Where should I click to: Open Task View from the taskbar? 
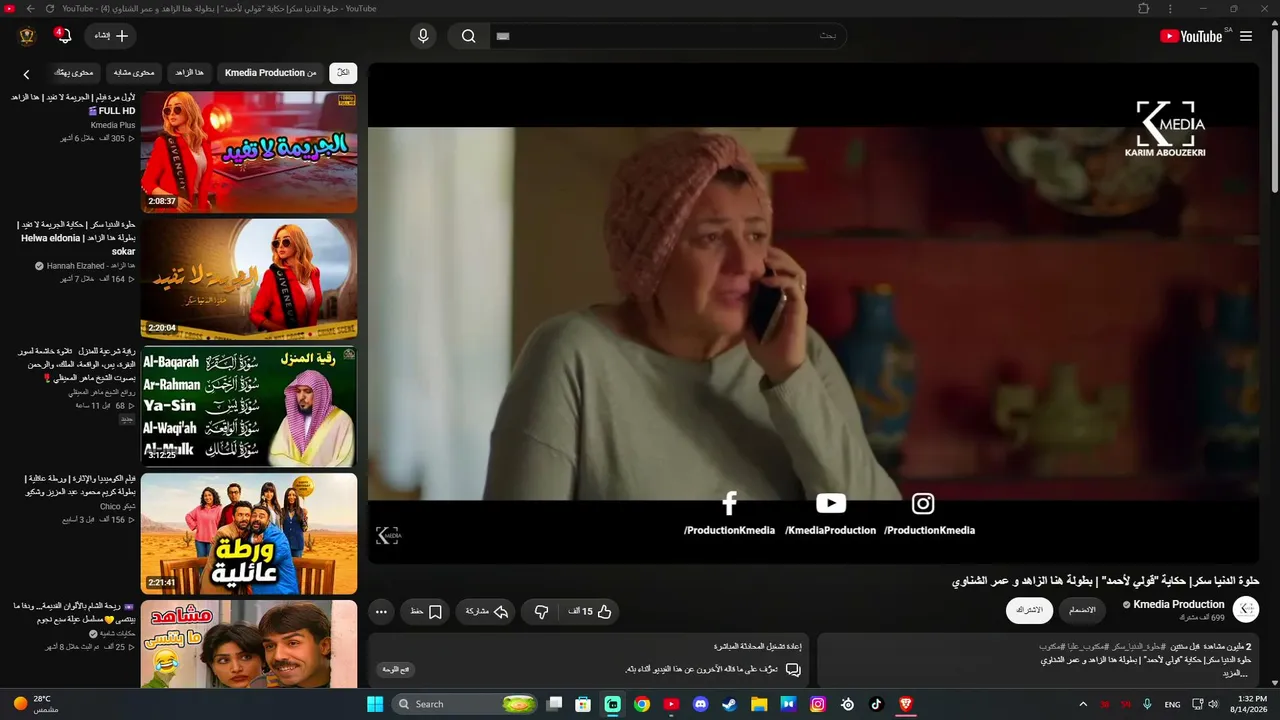[x=554, y=704]
